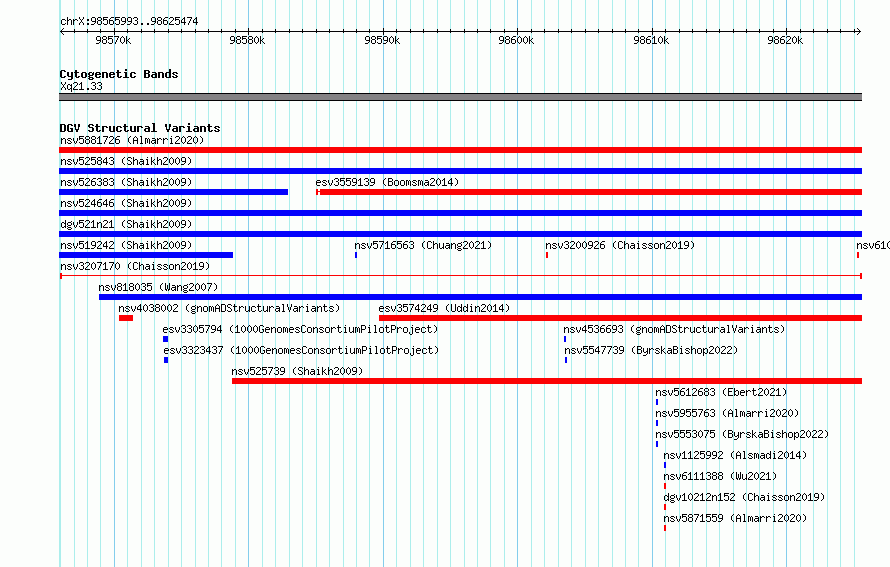890x567 pixels.
Task: Open esv3559139 (Boomsma2014) label
Action: click(x=387, y=182)
